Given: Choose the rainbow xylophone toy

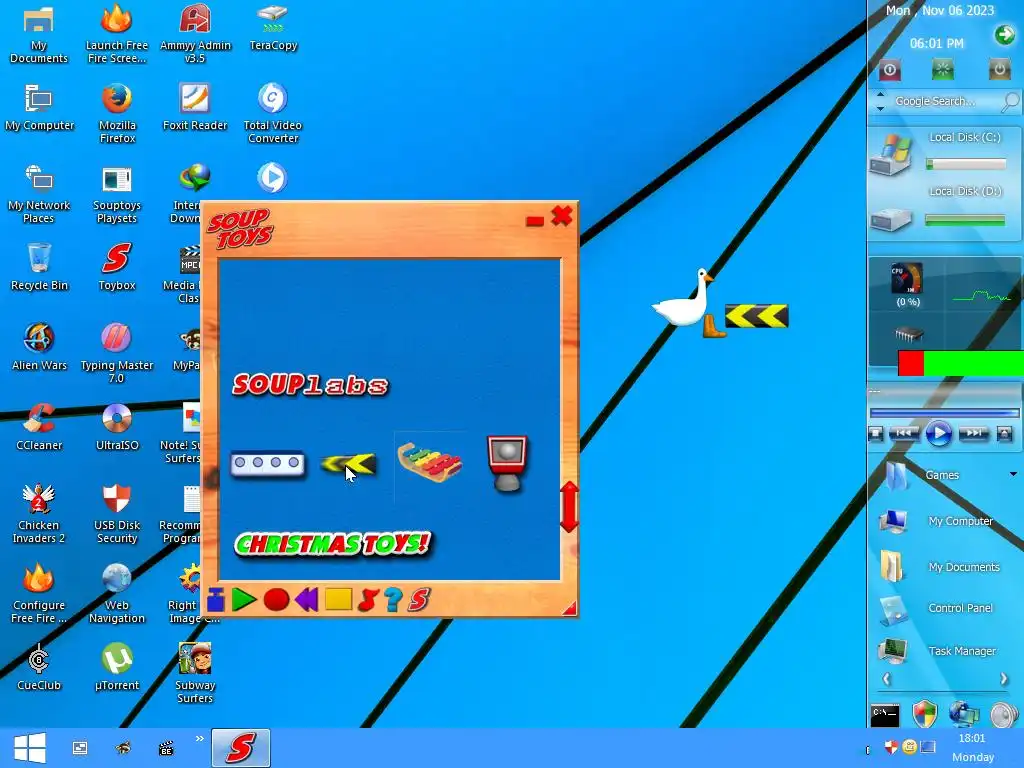Looking at the screenshot, I should 429,462.
